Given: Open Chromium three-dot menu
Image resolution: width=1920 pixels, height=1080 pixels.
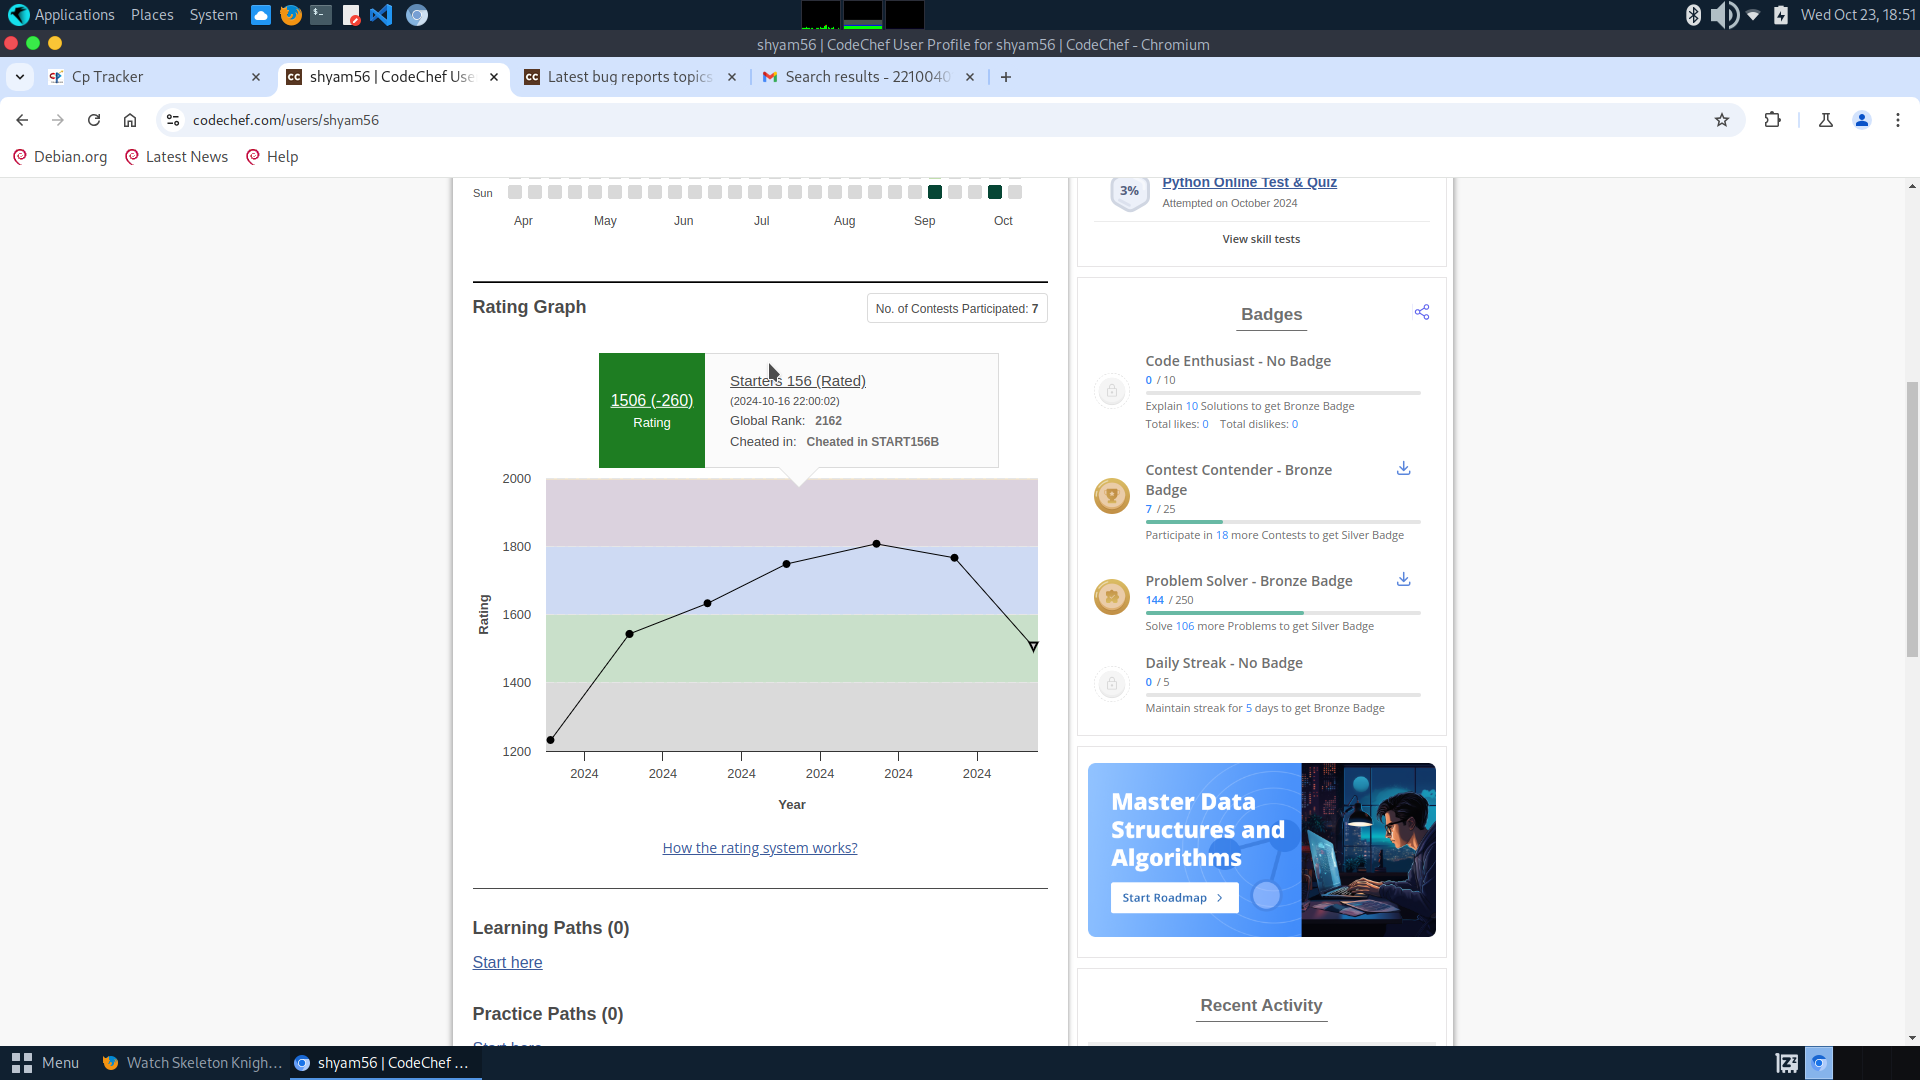Looking at the screenshot, I should [1897, 120].
